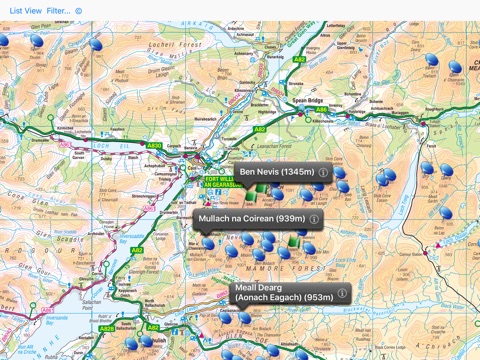Select the blue pin below Glen Pean label

[37, 41]
